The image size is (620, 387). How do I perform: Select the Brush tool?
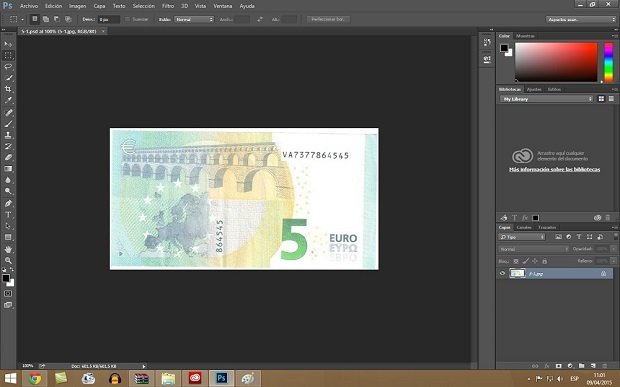click(x=8, y=124)
